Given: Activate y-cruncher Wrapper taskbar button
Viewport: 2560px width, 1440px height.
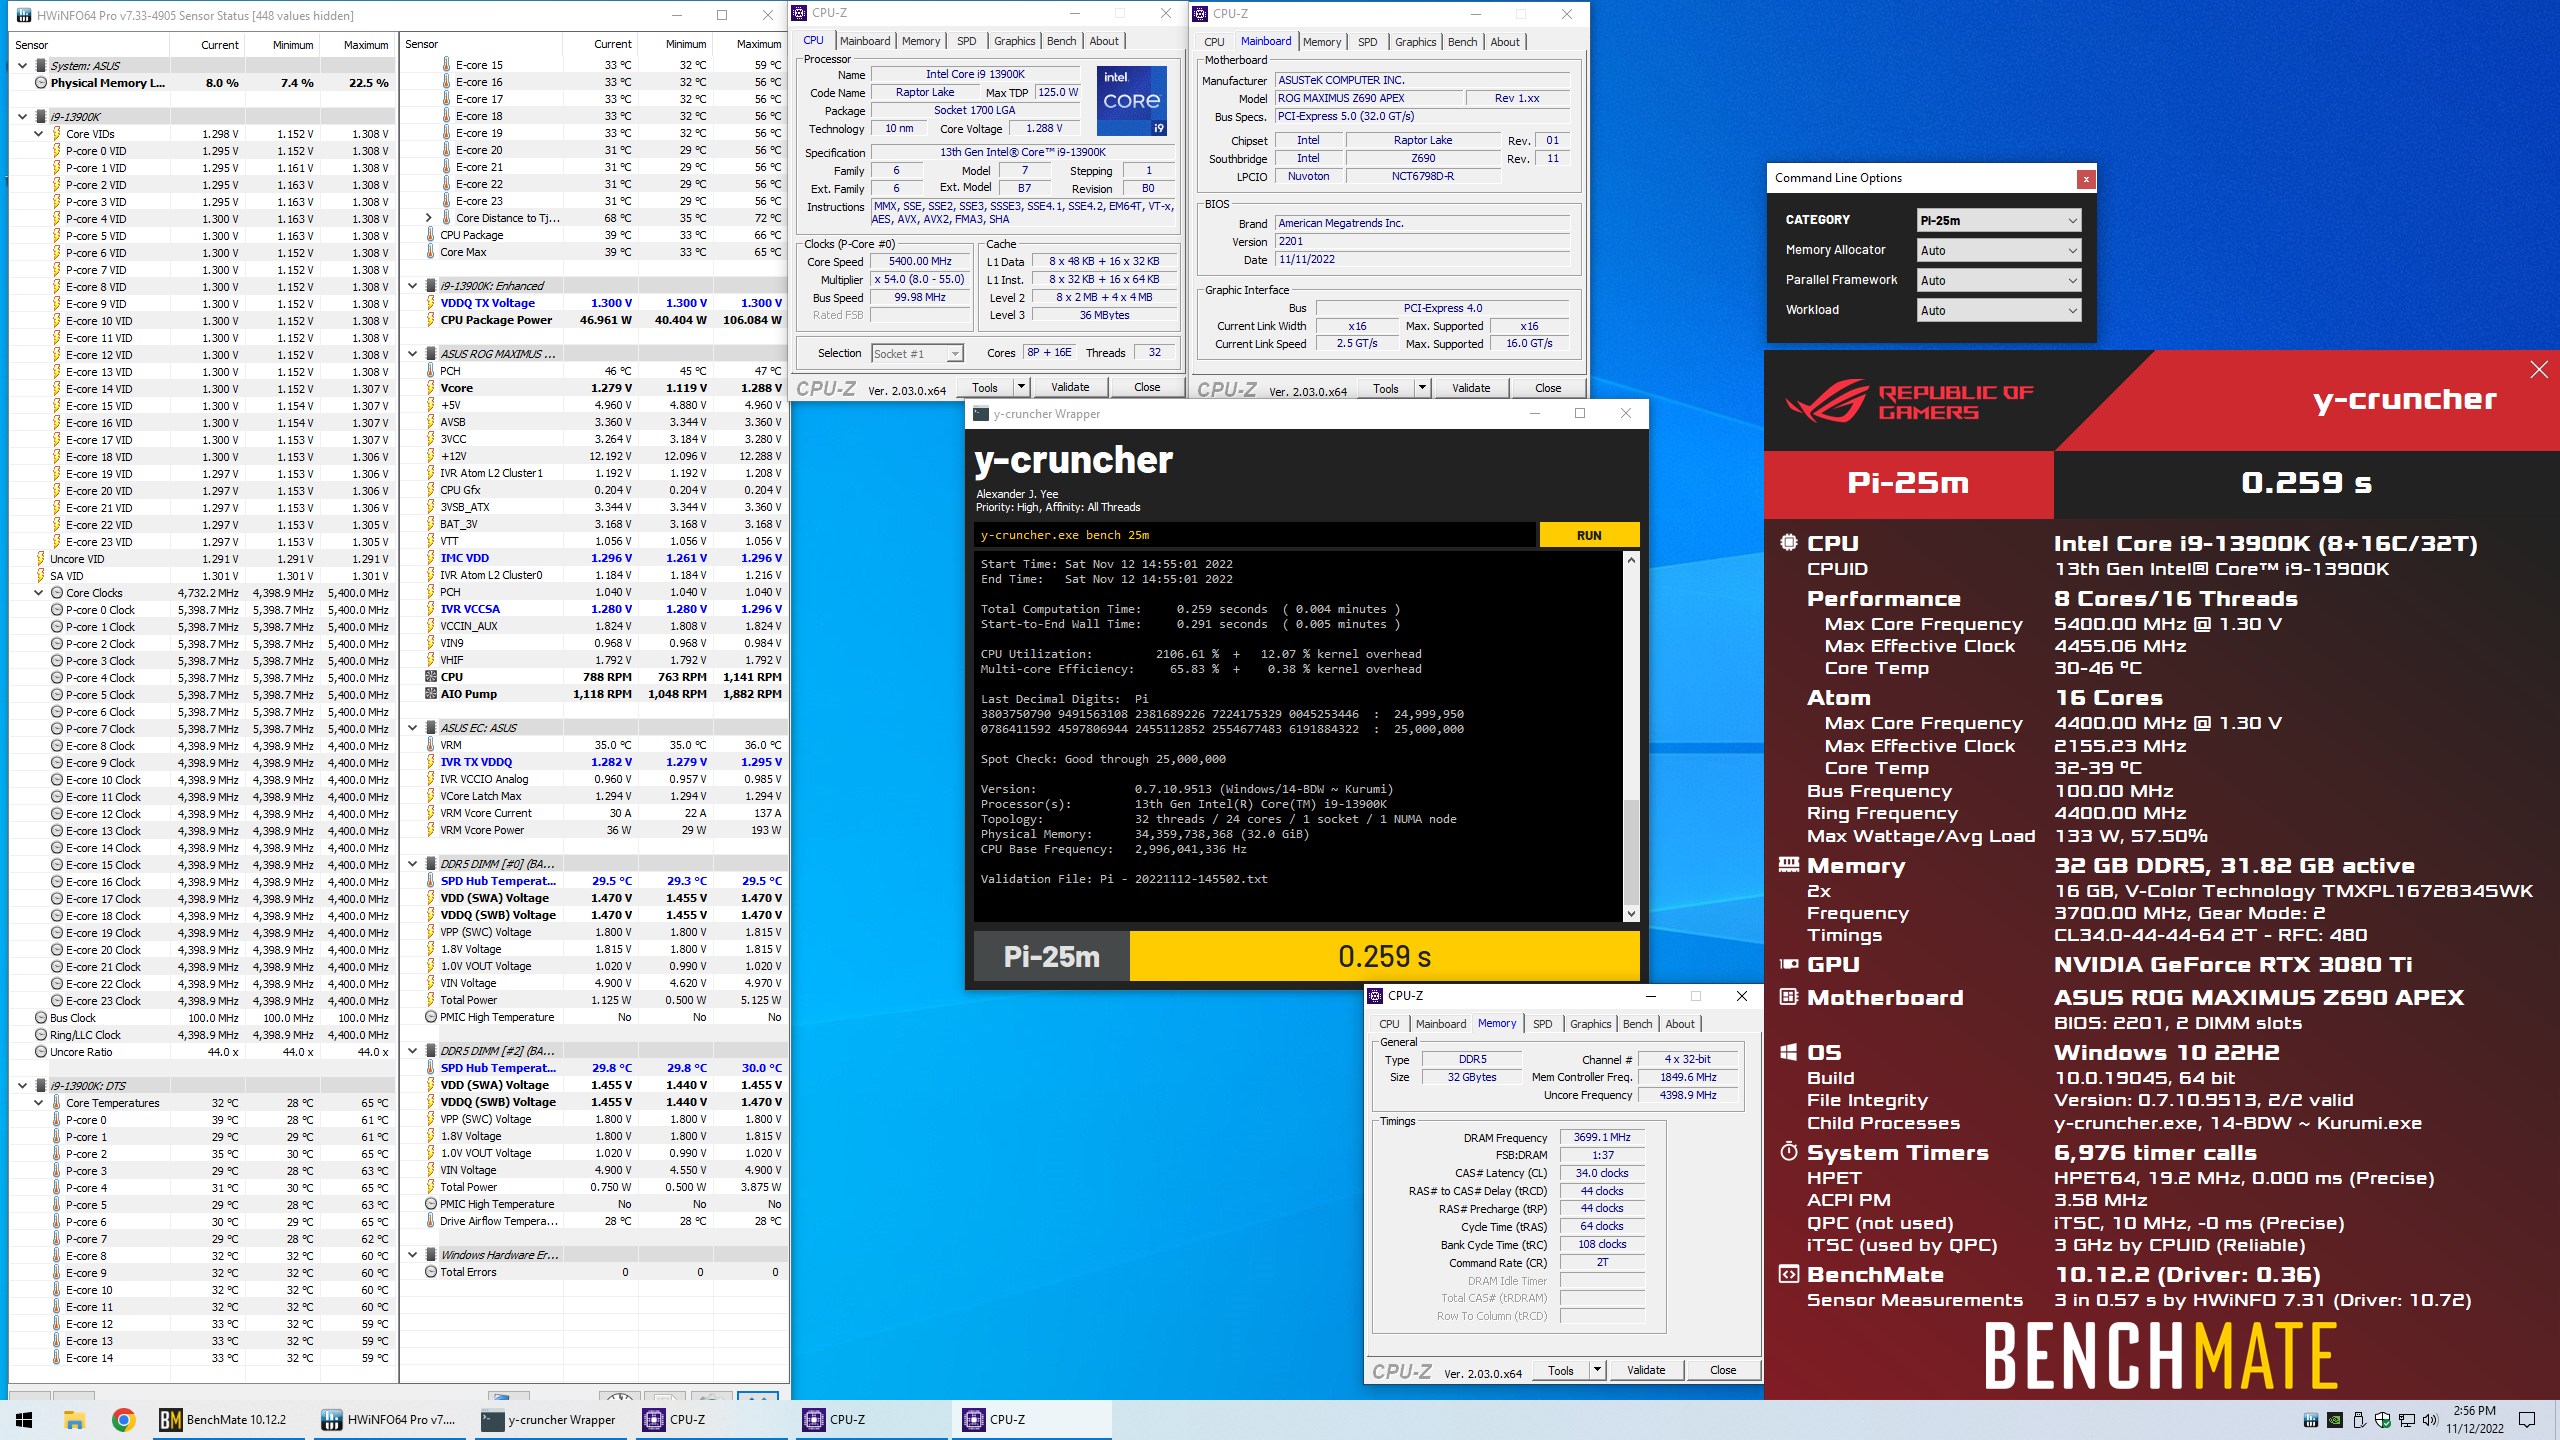Looking at the screenshot, I should click(550, 1419).
